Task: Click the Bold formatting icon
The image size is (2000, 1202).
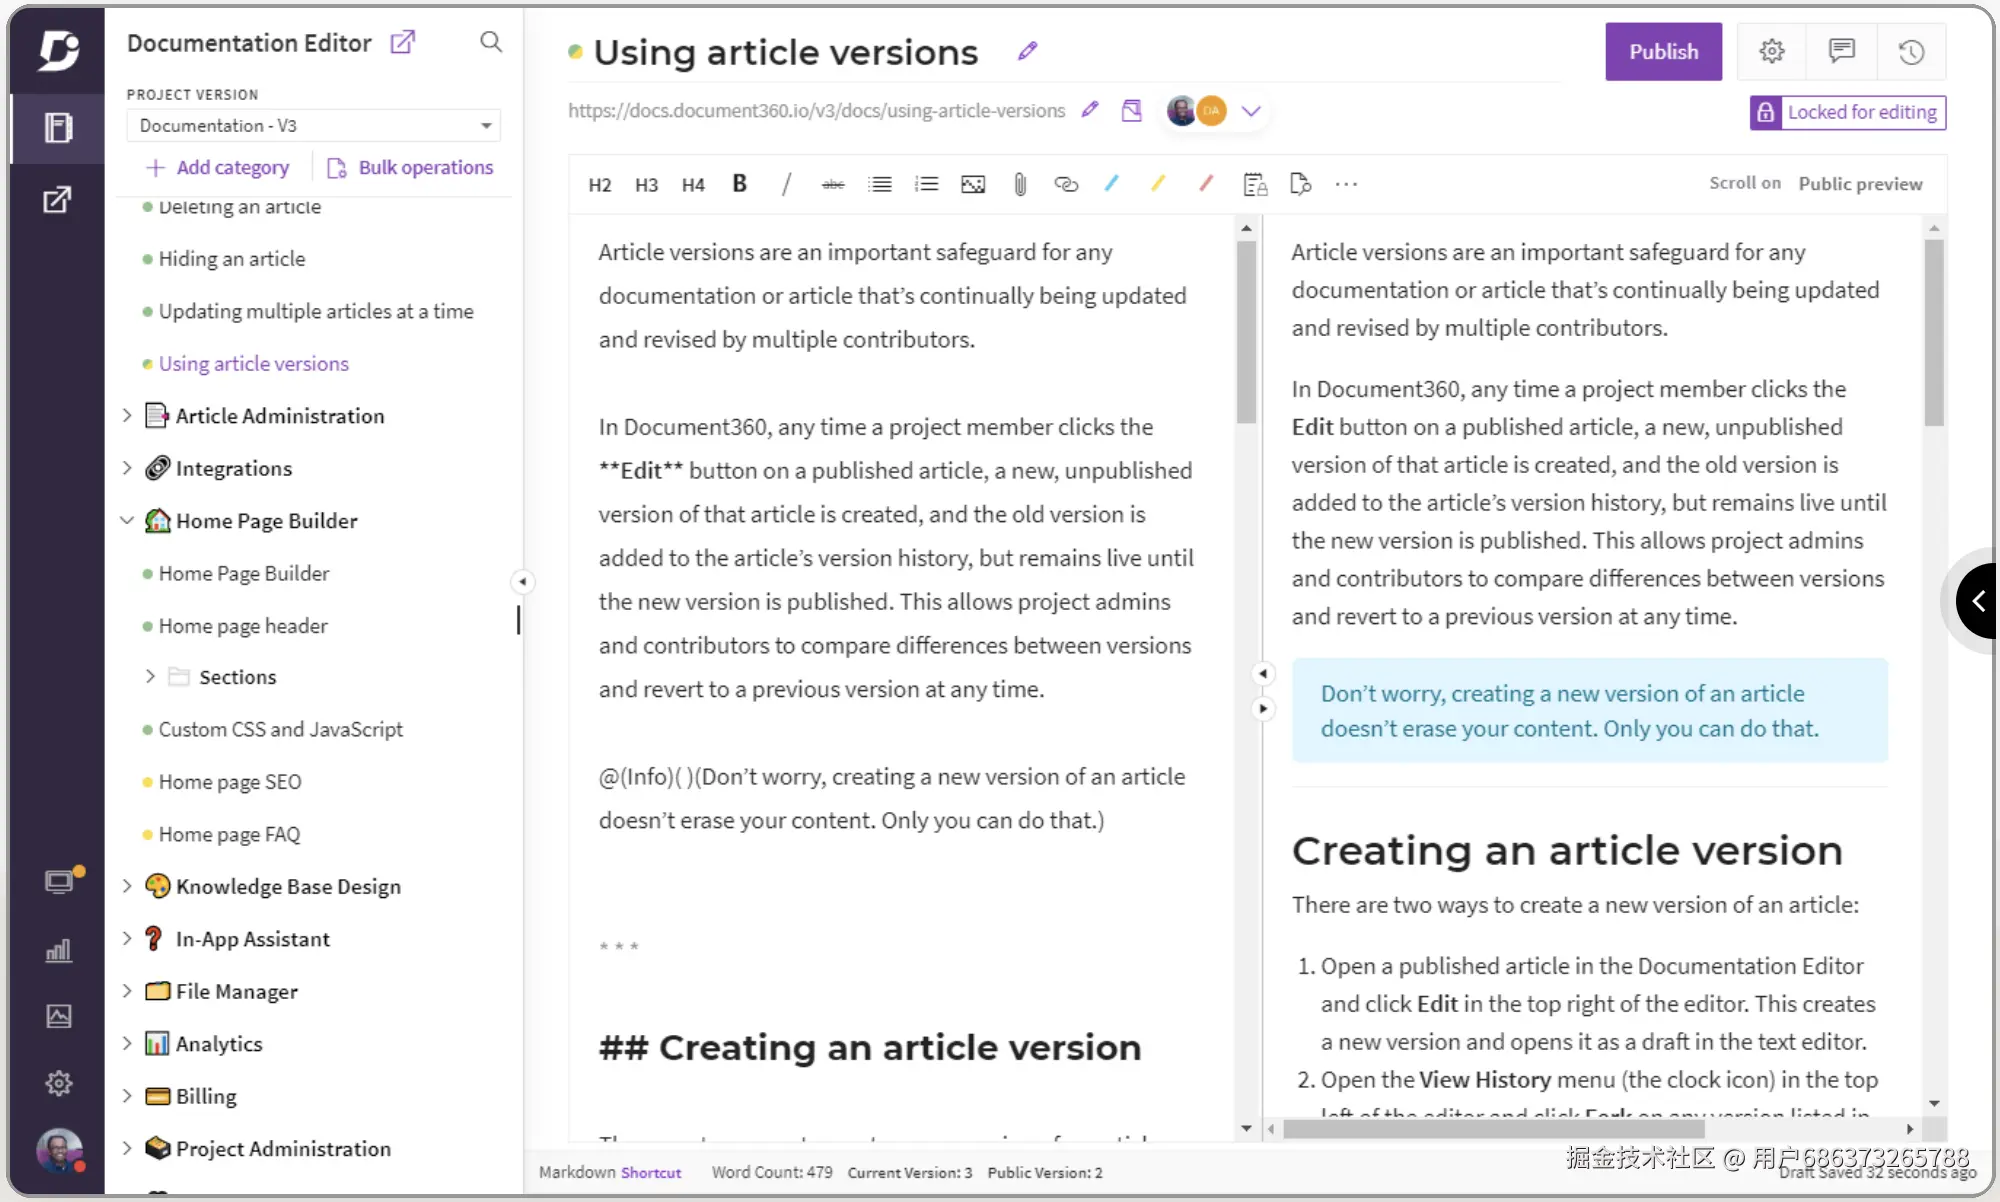Action: 739,184
